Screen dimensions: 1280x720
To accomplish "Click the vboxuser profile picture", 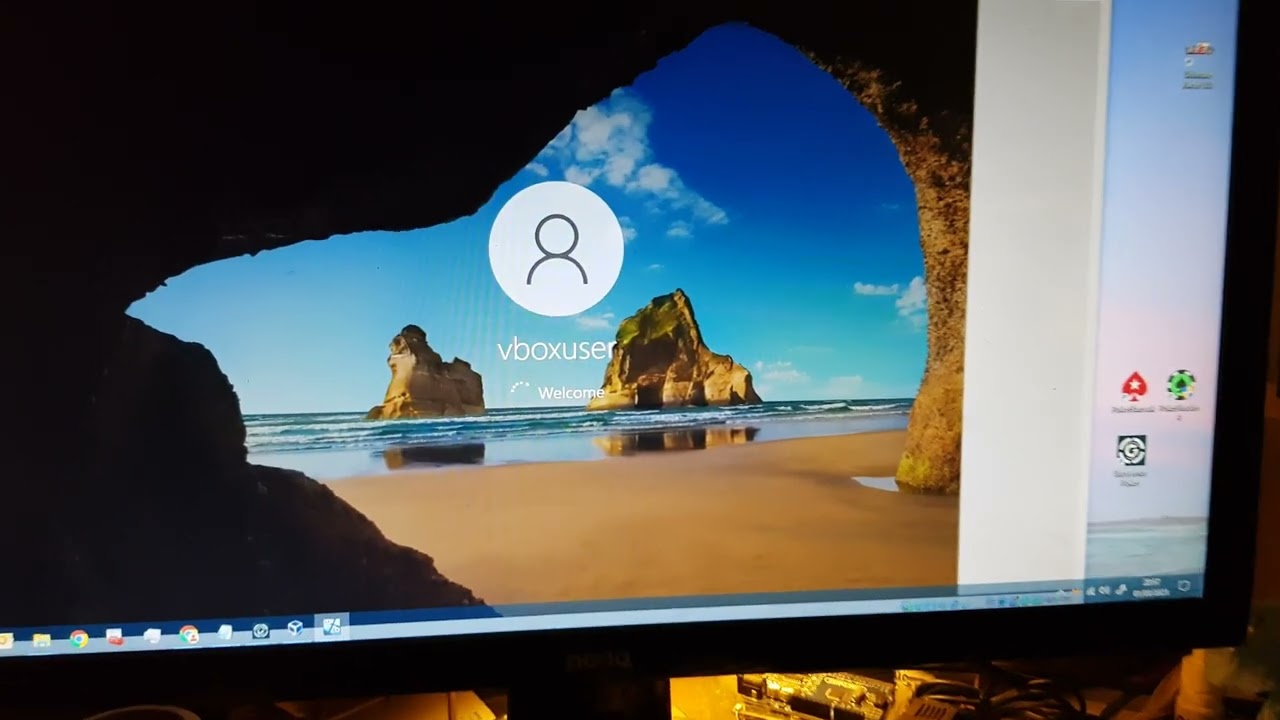I will click(x=556, y=249).
